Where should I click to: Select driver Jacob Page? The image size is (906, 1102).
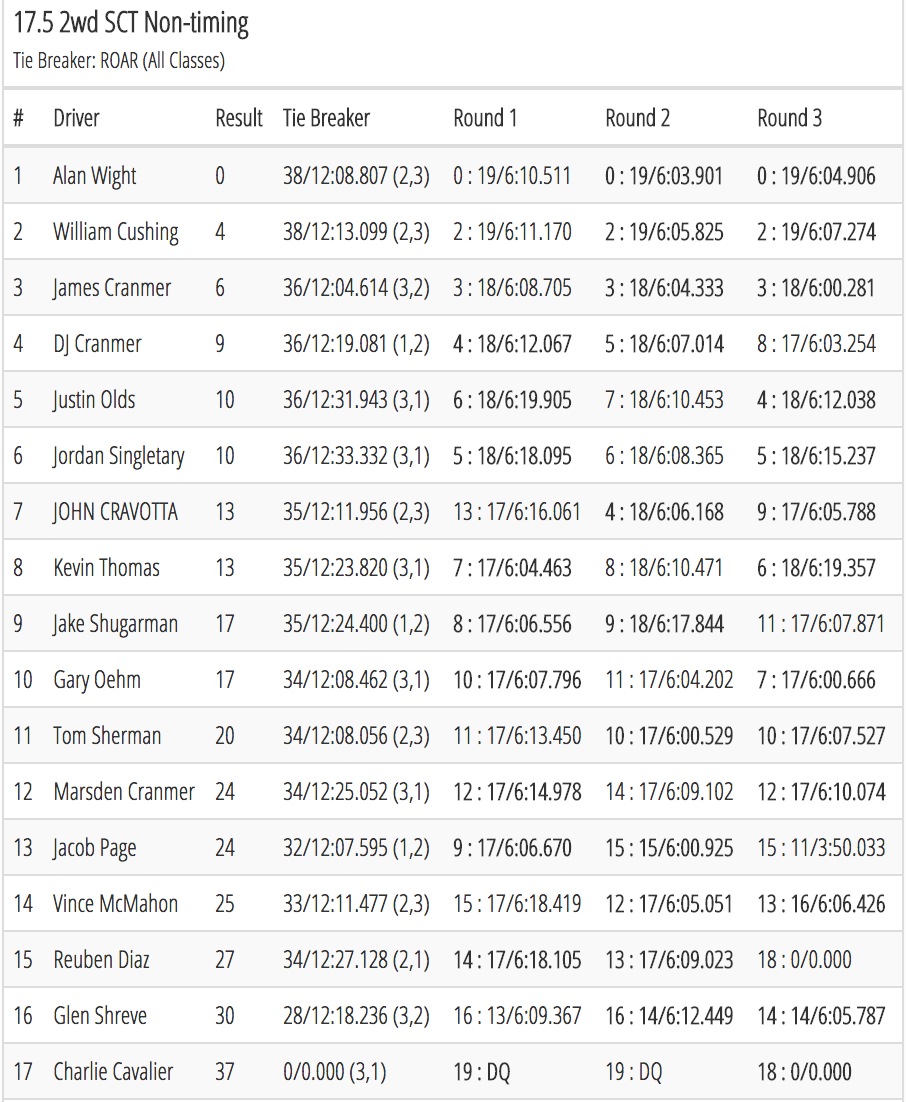click(95, 848)
